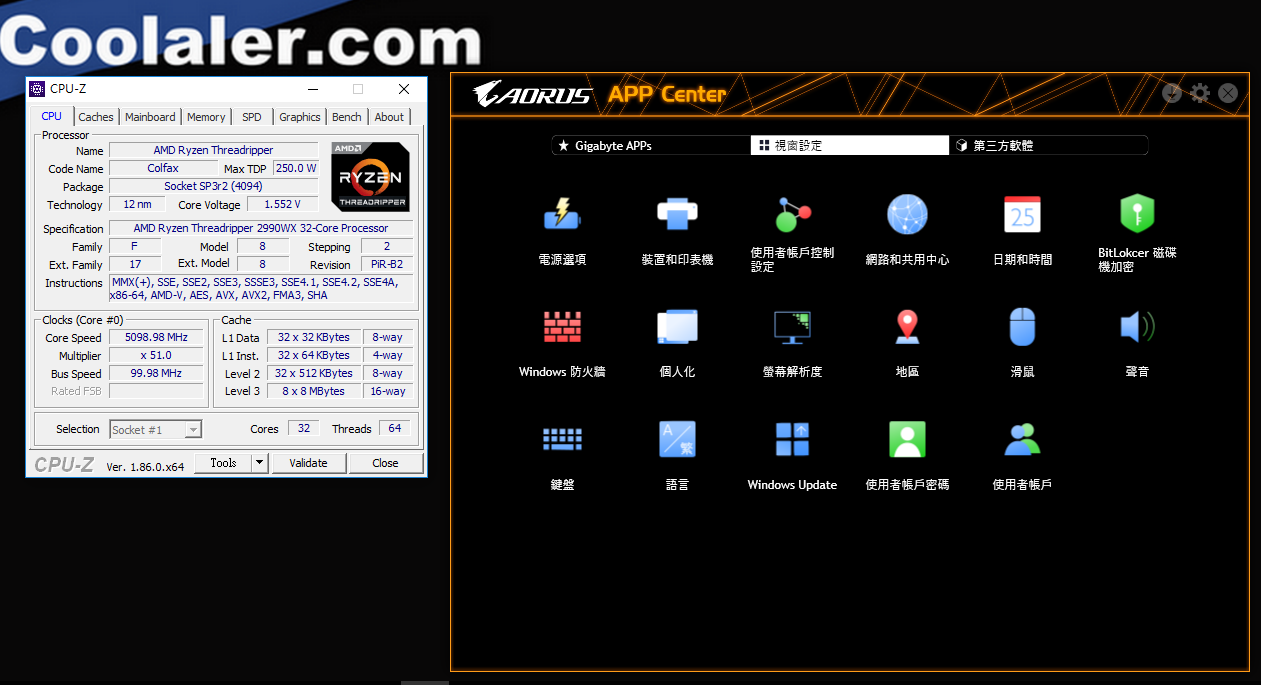The height and width of the screenshot is (685, 1261).
Task: Click the AORUS logo
Action: tap(532, 94)
